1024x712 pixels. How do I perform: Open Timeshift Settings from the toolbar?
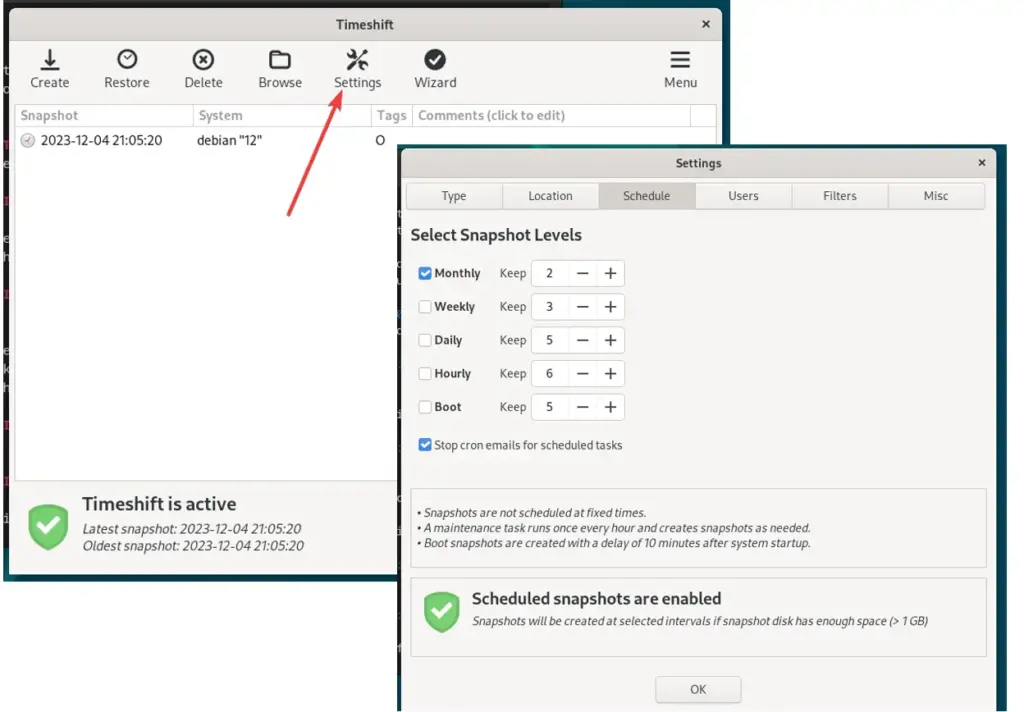coord(357,69)
